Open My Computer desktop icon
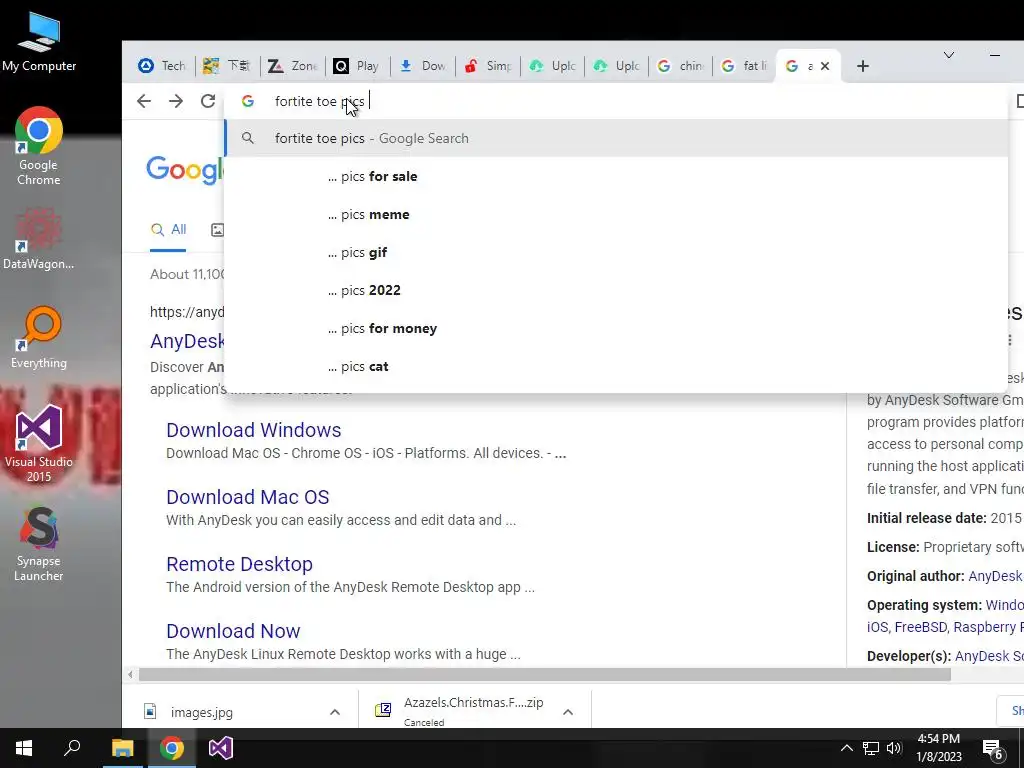The image size is (1024, 768). pos(39,42)
